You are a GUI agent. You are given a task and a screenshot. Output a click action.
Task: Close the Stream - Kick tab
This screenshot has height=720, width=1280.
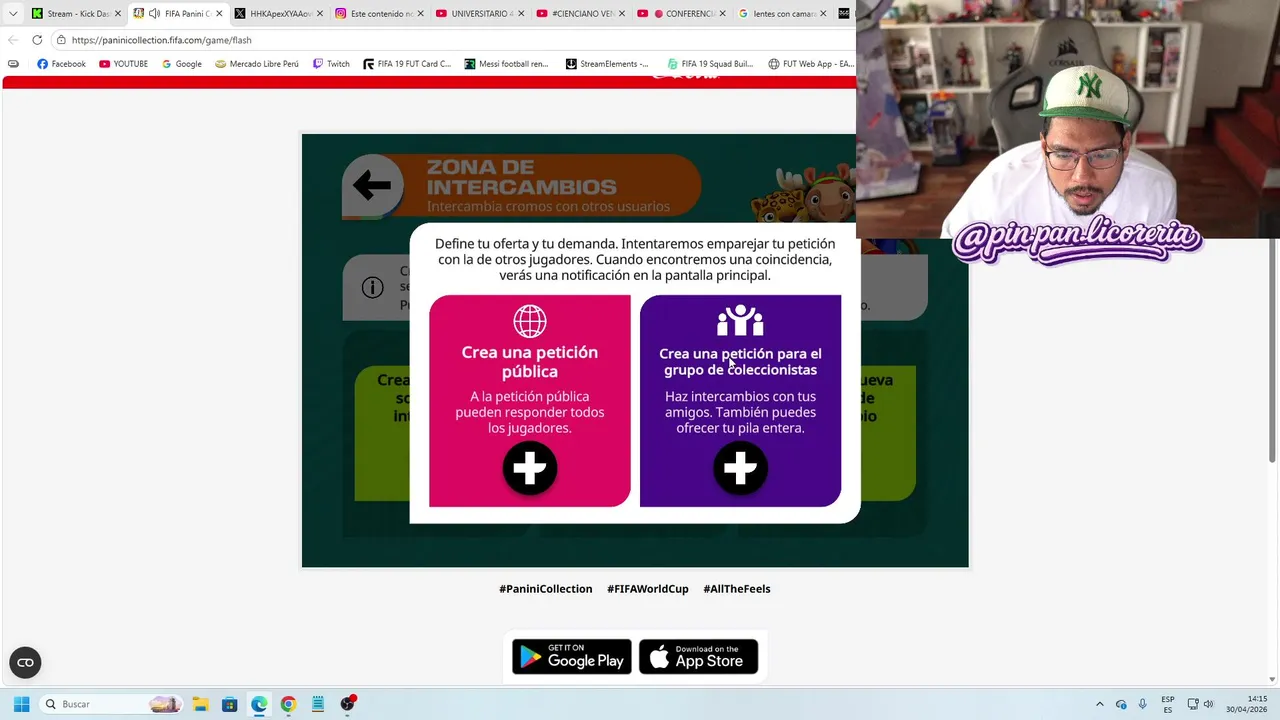117,14
